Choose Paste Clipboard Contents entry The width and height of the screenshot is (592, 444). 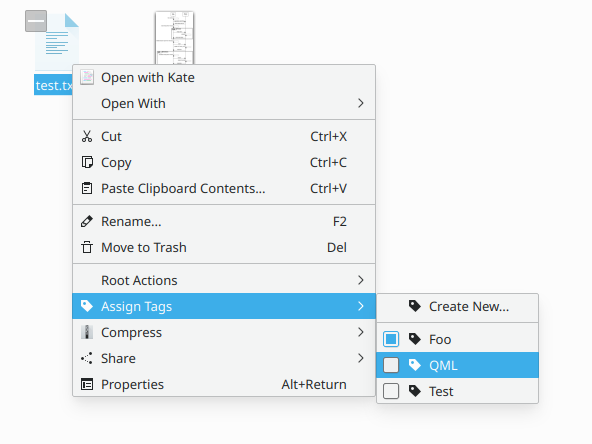click(x=224, y=188)
